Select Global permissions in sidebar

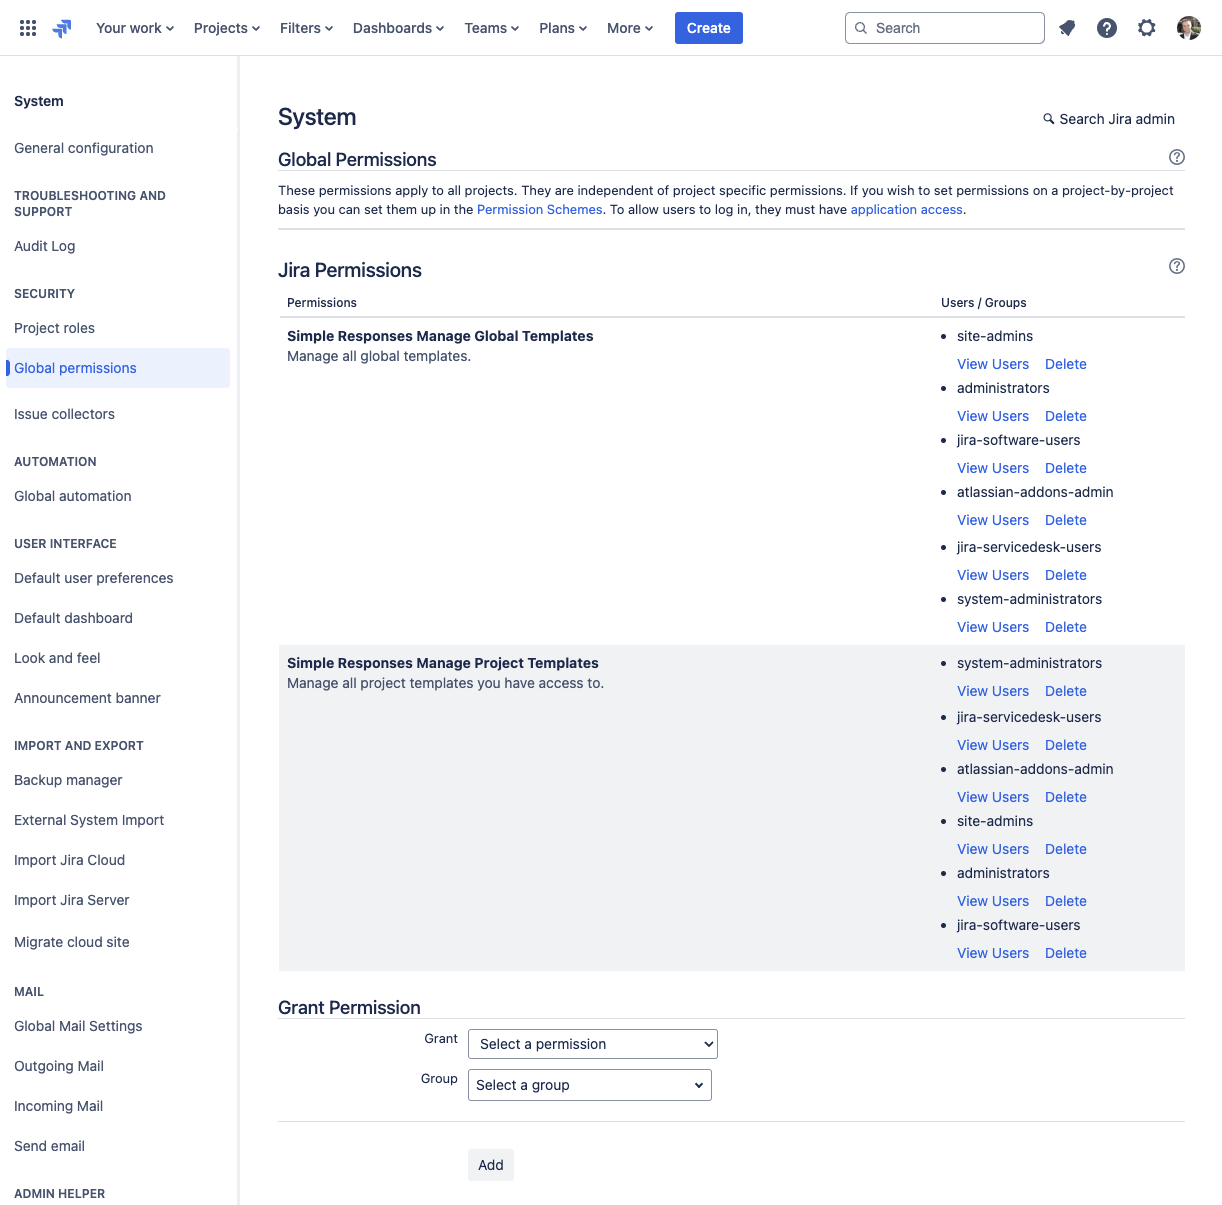[x=118, y=368]
